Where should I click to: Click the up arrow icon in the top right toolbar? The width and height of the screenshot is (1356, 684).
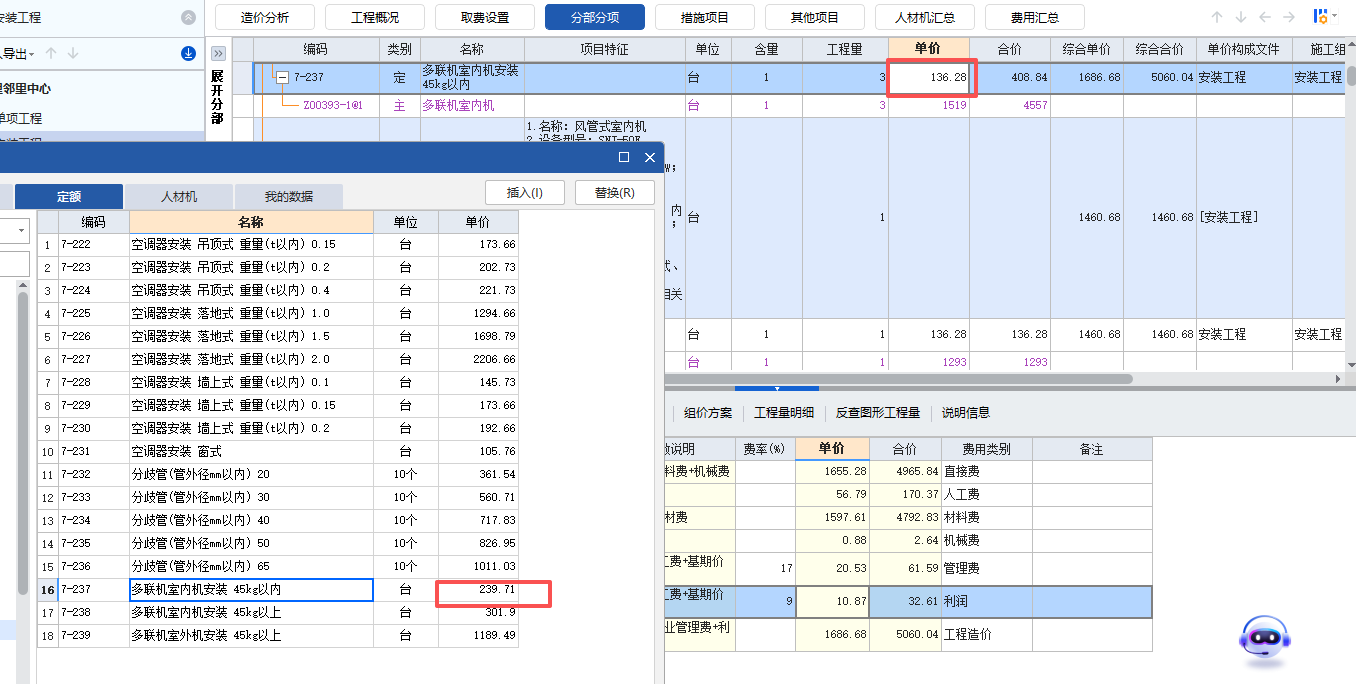(x=1217, y=17)
